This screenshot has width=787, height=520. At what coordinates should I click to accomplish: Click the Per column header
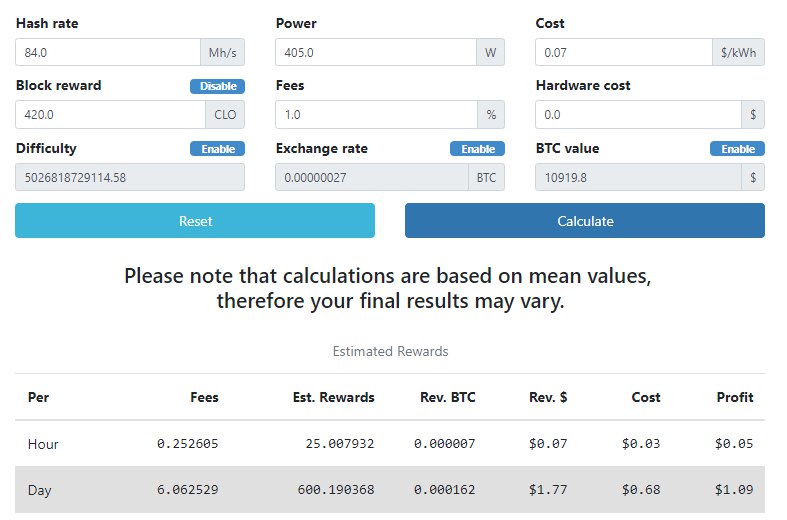pos(38,397)
